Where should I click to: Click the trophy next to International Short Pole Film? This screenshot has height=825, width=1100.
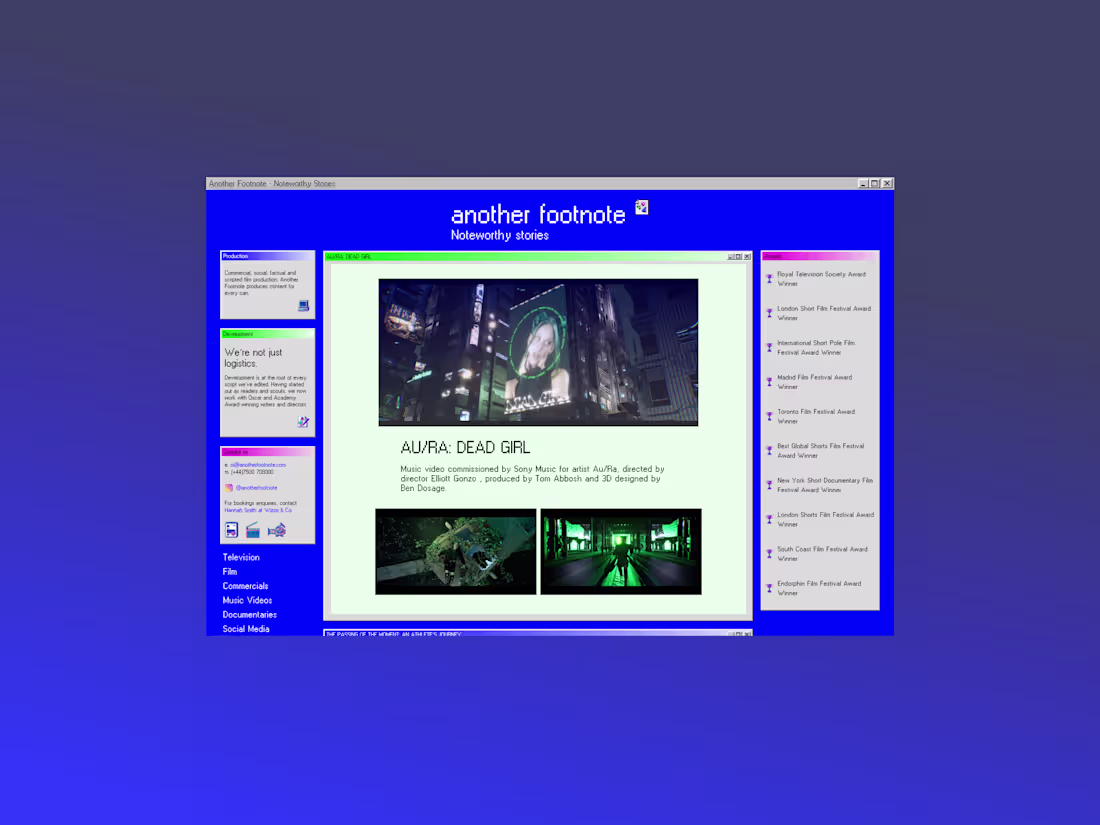[x=770, y=347]
